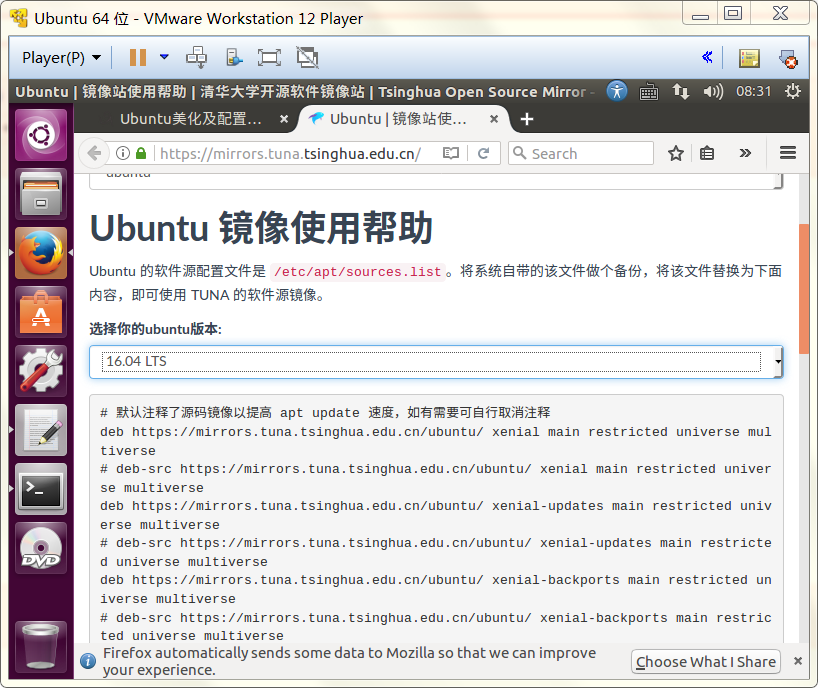
Task: Launch the Files manager from the launcher
Action: coord(41,194)
